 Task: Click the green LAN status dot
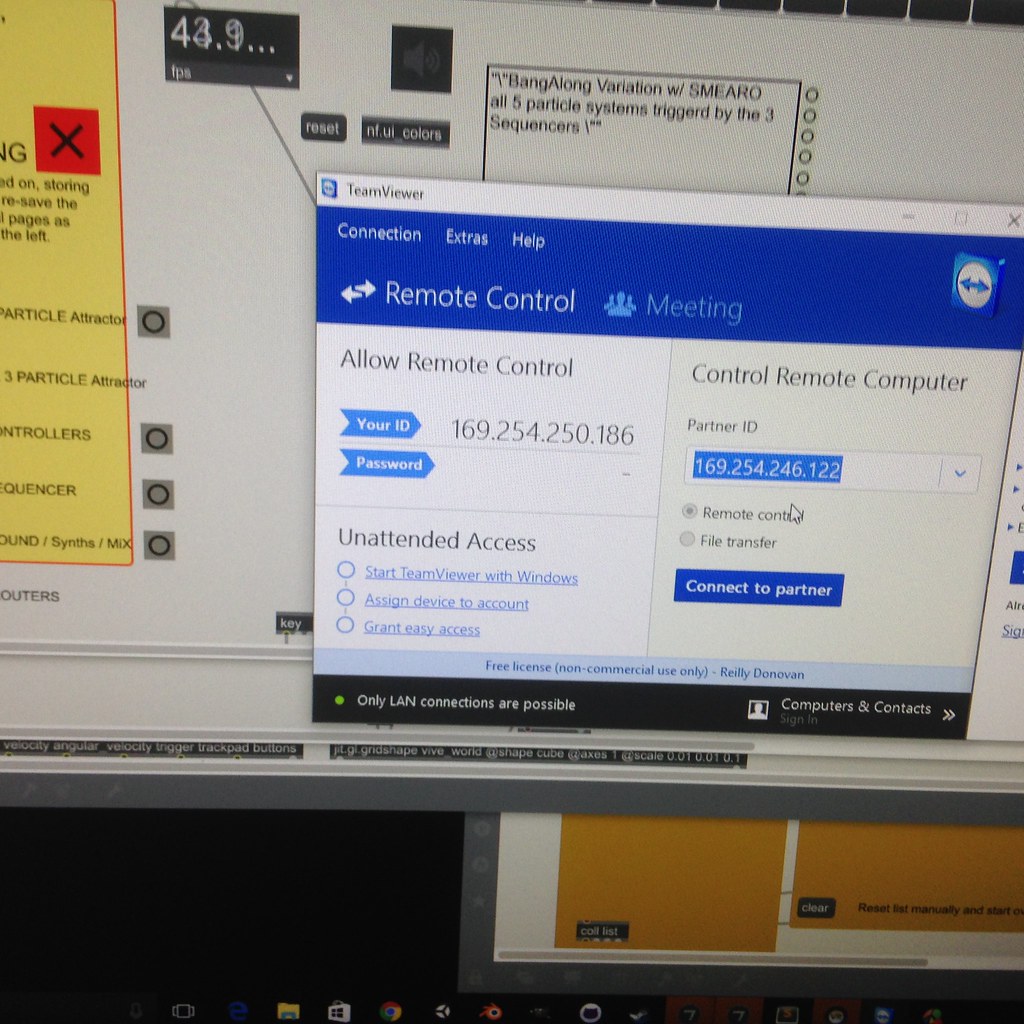(339, 700)
